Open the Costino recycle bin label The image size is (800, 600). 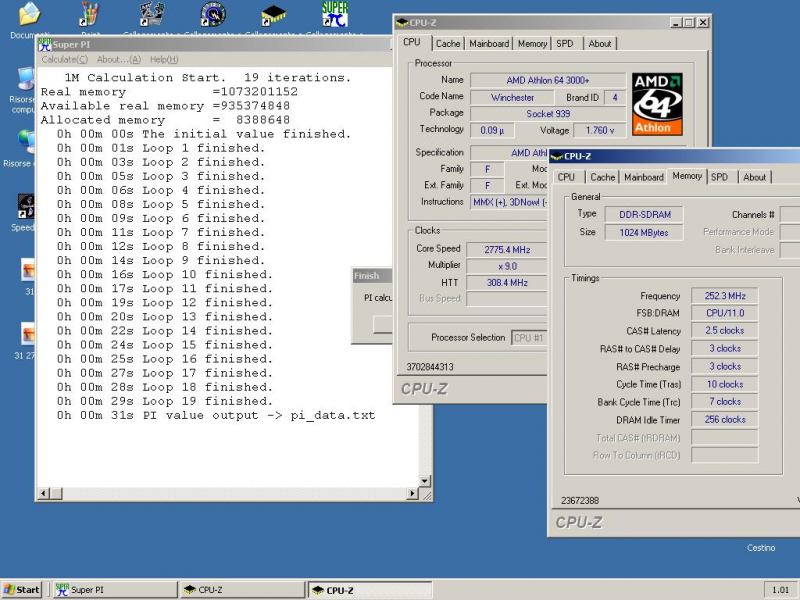[x=761, y=548]
